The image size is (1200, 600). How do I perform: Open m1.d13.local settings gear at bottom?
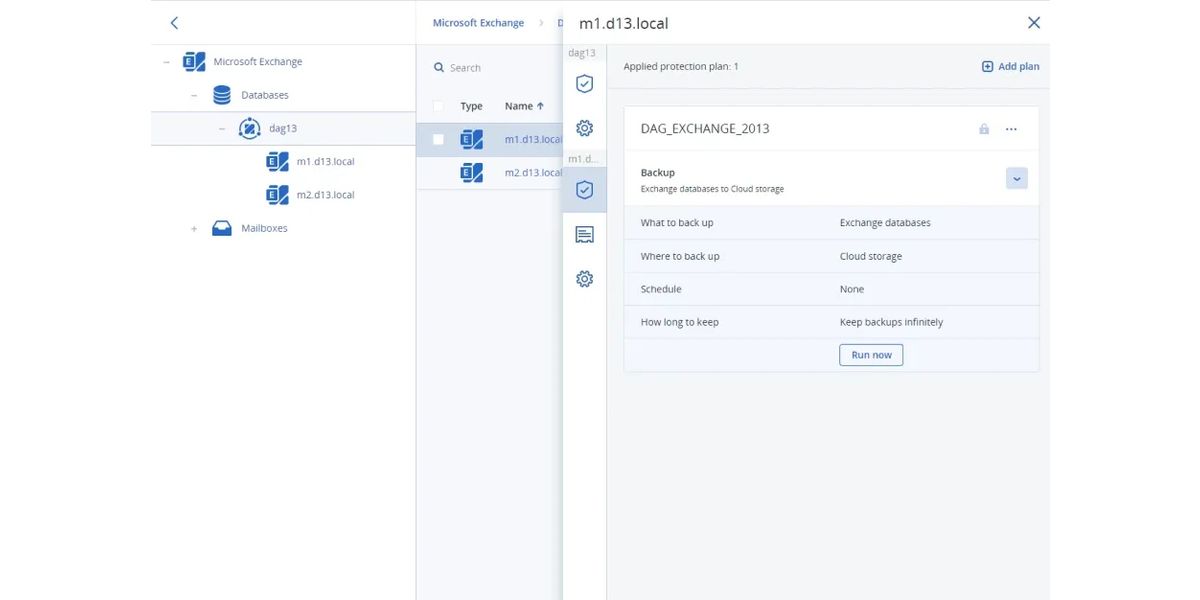(585, 279)
